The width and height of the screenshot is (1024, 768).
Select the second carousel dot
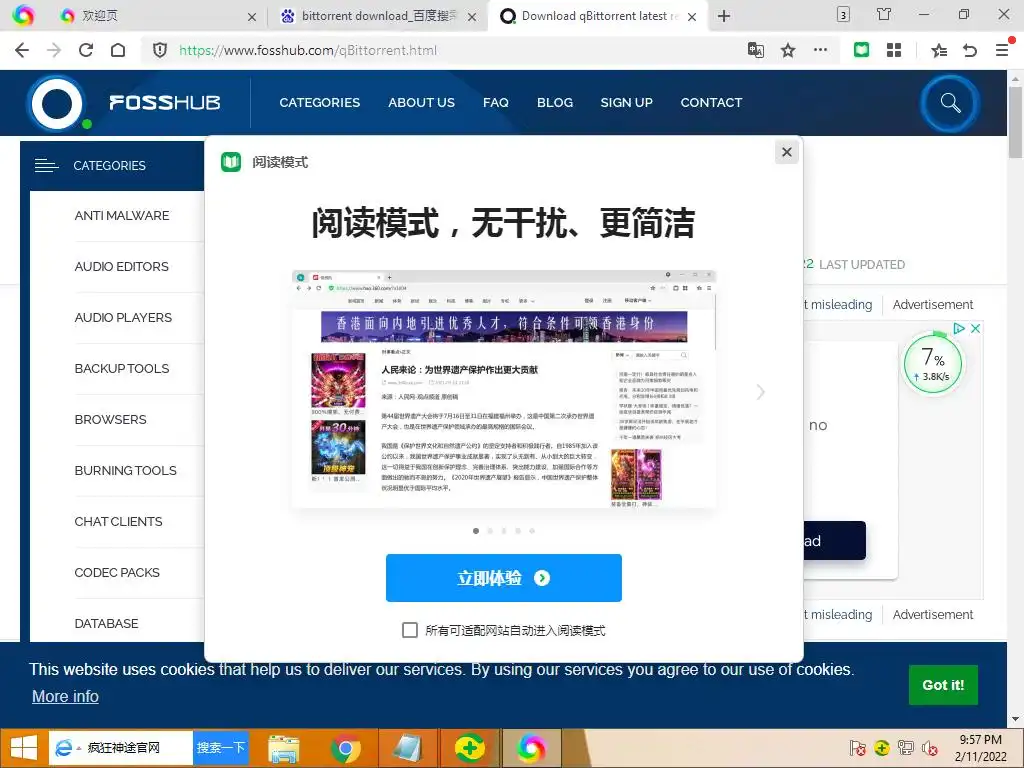pyautogui.click(x=490, y=531)
